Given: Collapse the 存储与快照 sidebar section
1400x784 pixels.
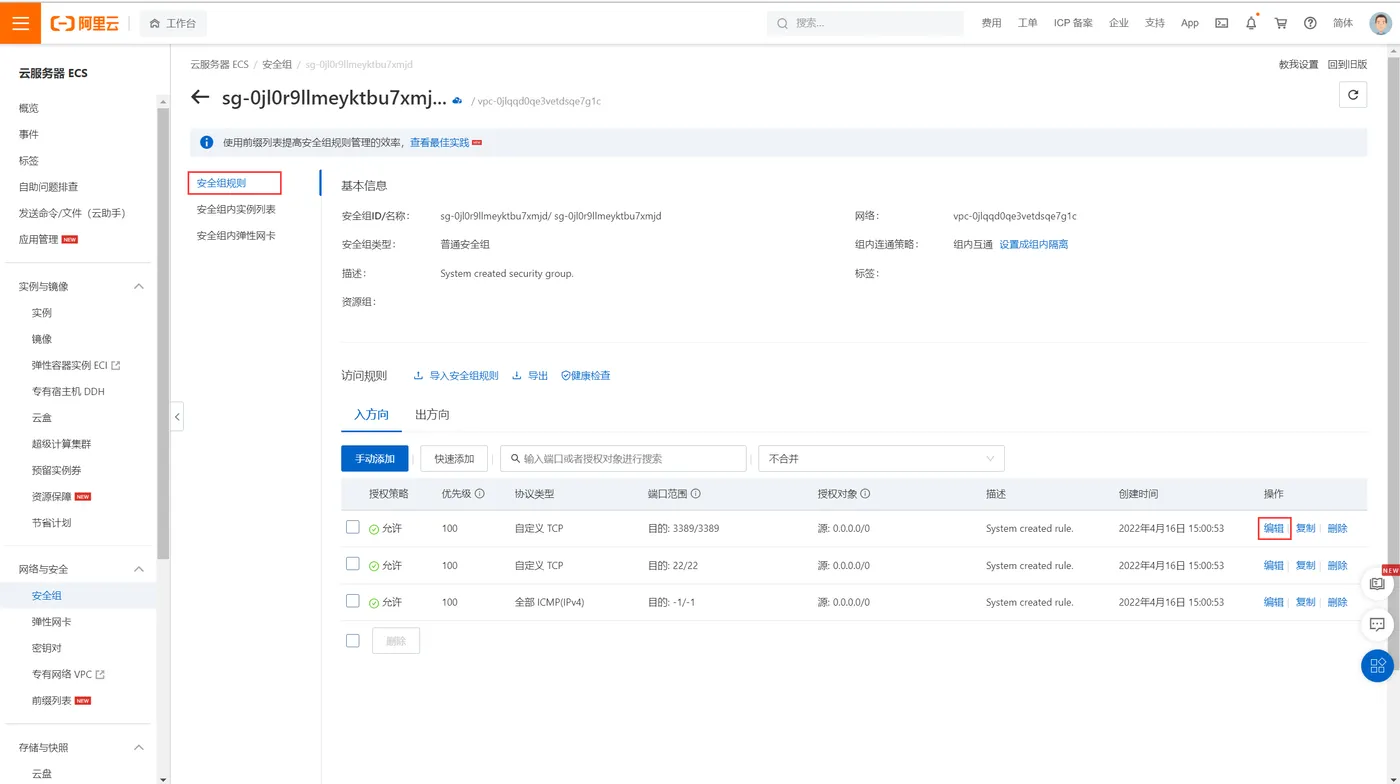Looking at the screenshot, I should pyautogui.click(x=139, y=747).
